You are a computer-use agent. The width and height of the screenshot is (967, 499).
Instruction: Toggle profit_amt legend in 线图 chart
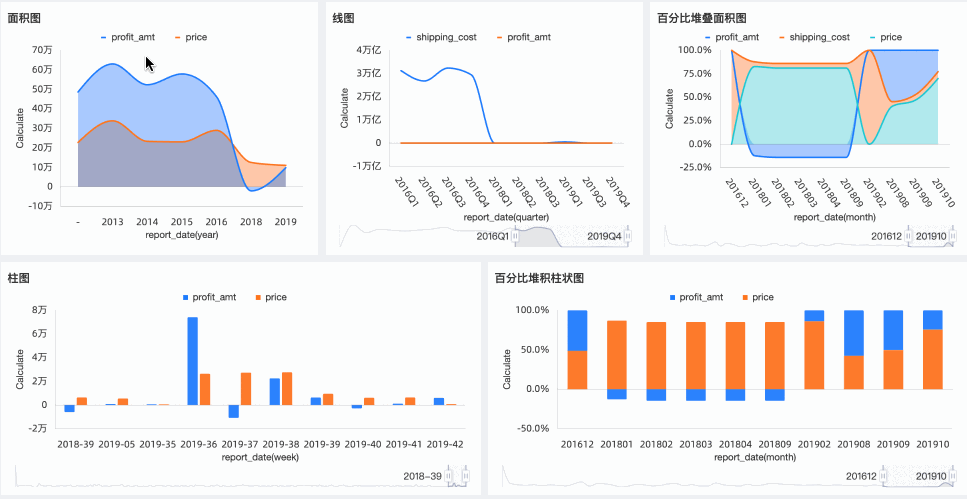pos(524,37)
